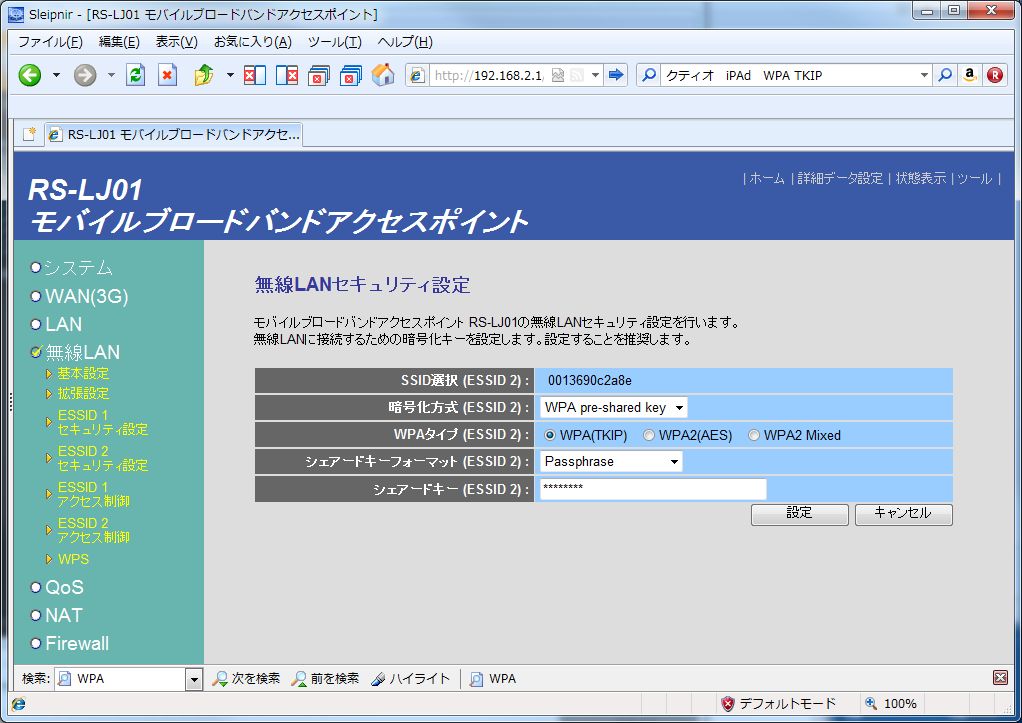This screenshot has width=1022, height=723.
Task: Open ESSID 1 セキュリティ設定 sidebar link
Action: pos(102,422)
